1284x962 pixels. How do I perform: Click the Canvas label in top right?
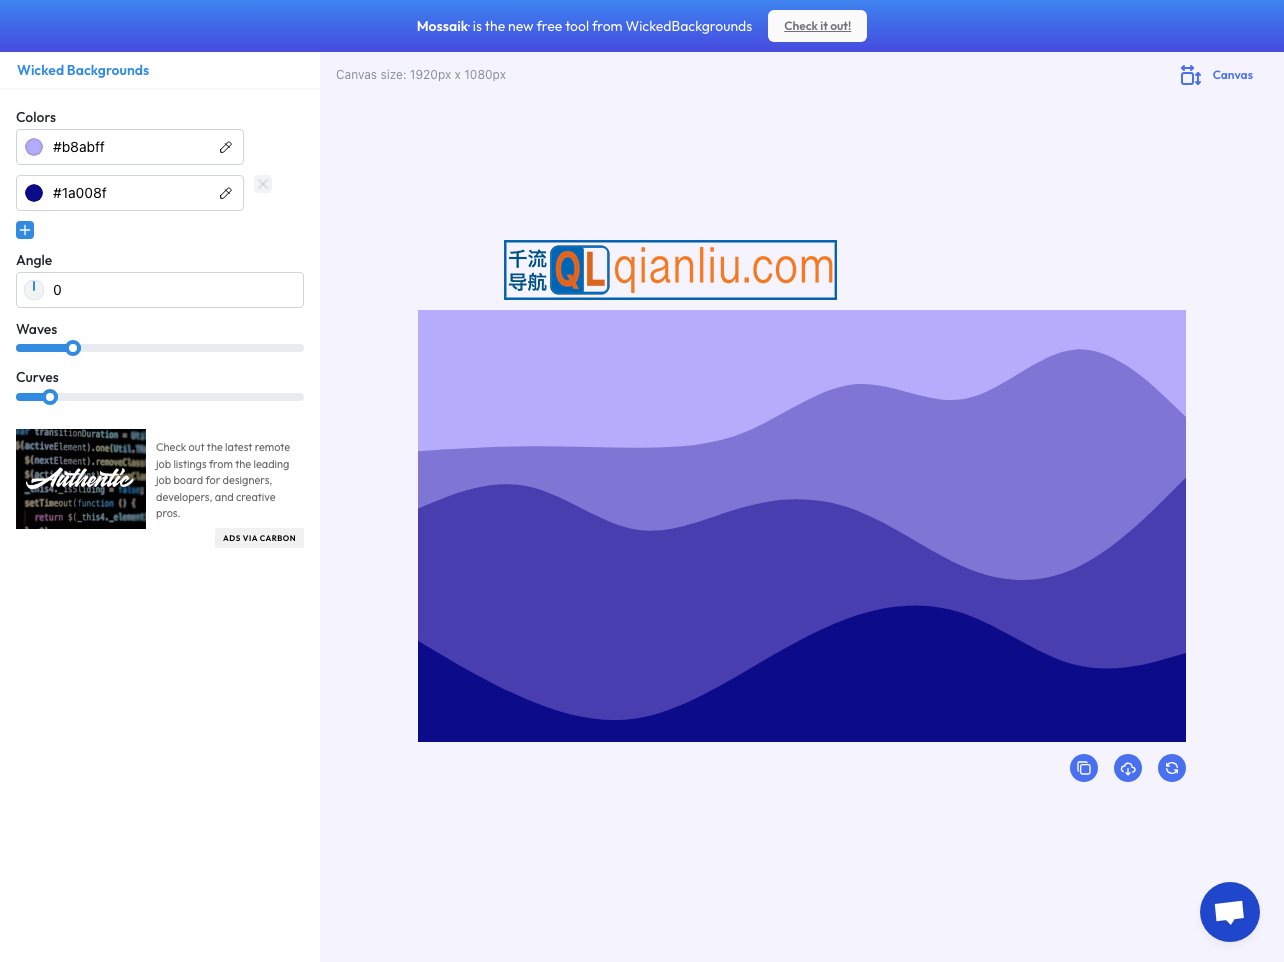[1232, 75]
